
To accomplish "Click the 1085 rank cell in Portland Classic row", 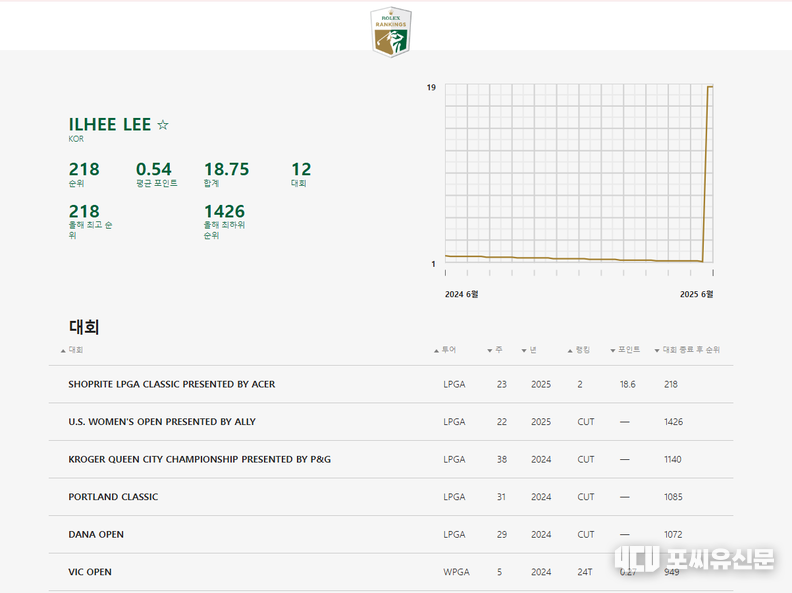I will click(673, 497).
